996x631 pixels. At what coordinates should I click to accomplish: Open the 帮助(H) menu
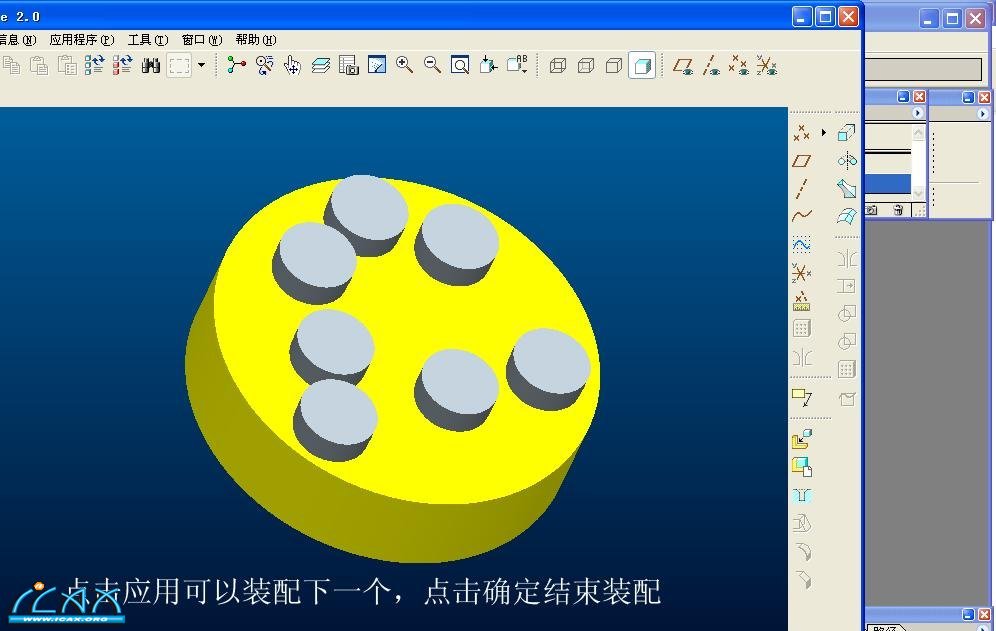[x=255, y=40]
